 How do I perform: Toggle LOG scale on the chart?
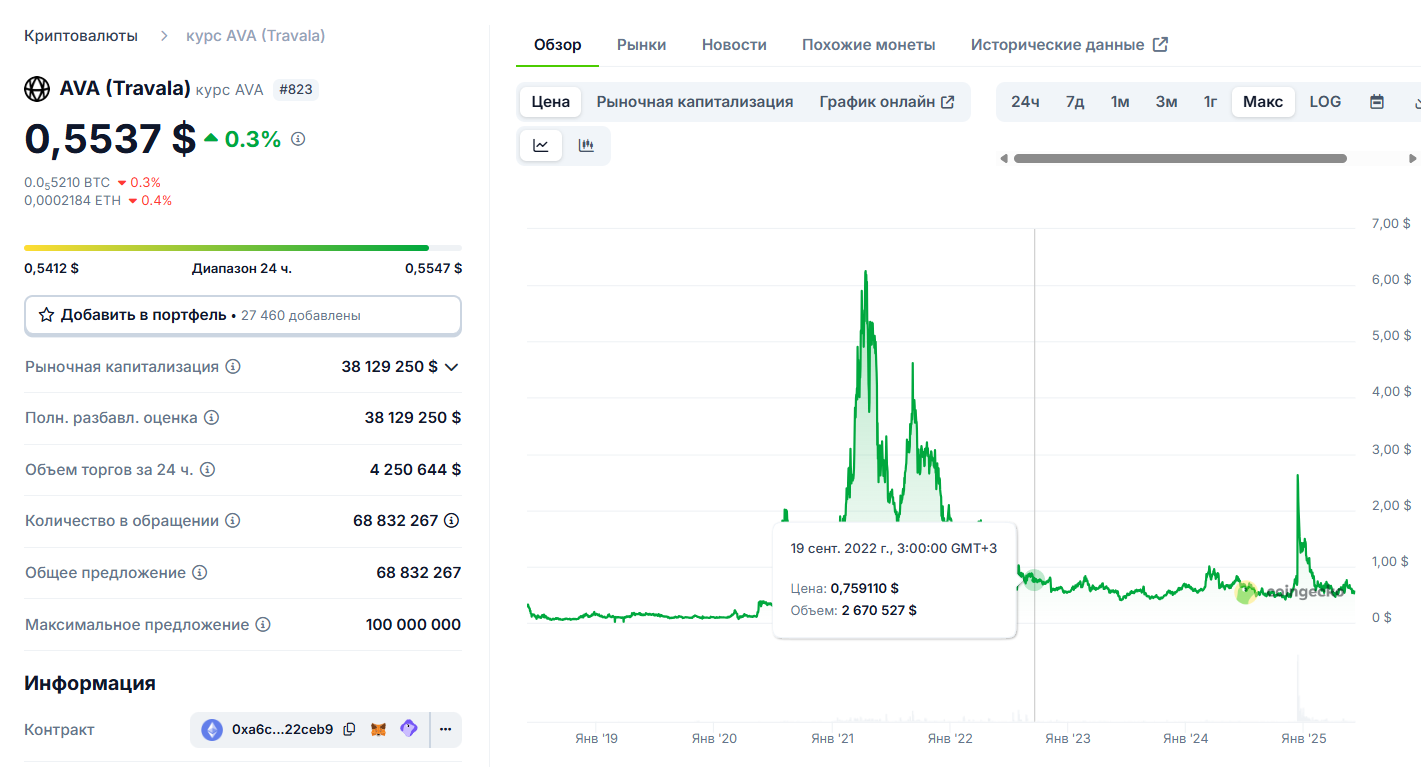click(1325, 102)
